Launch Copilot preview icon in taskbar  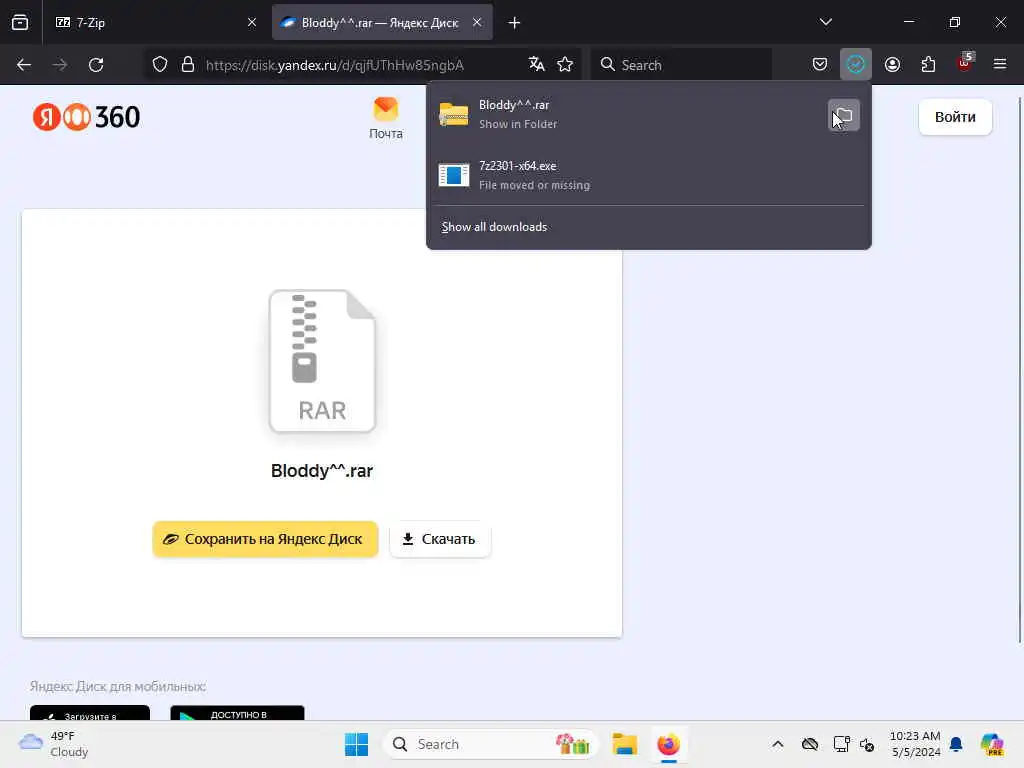(x=992, y=744)
